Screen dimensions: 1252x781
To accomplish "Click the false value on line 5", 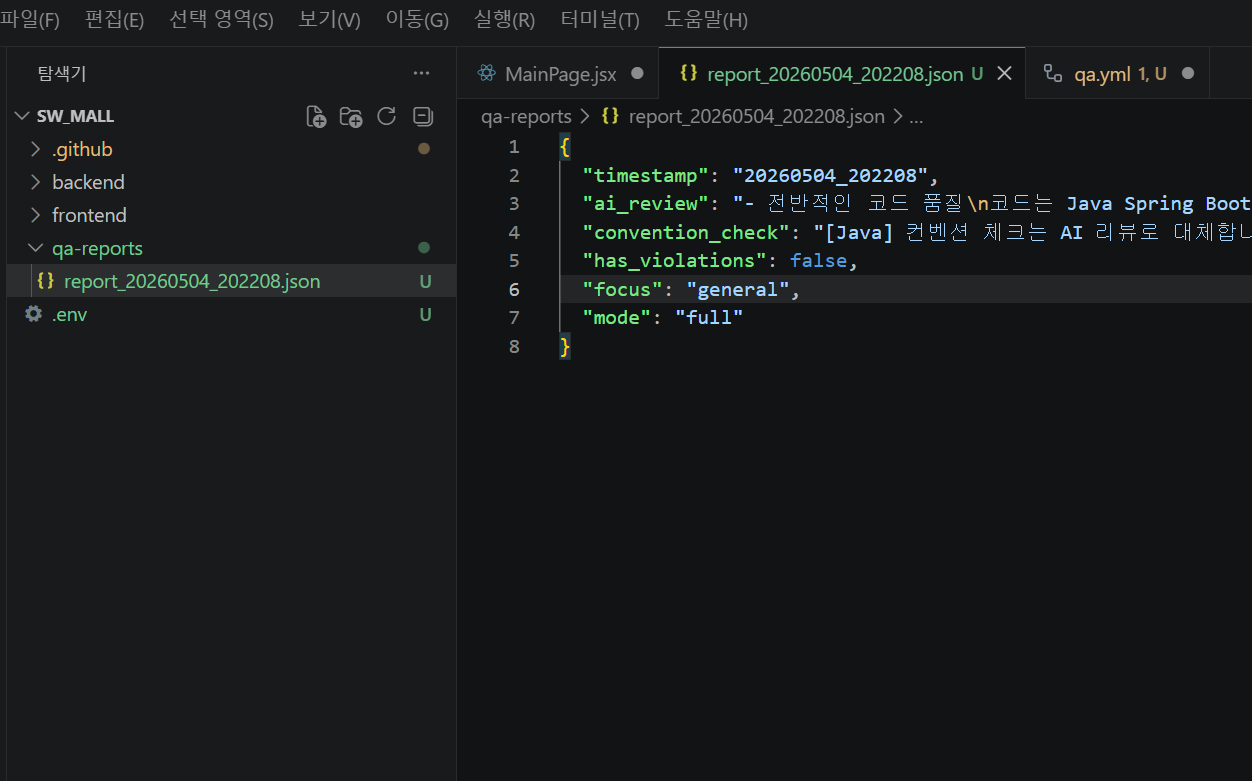I will click(818, 260).
